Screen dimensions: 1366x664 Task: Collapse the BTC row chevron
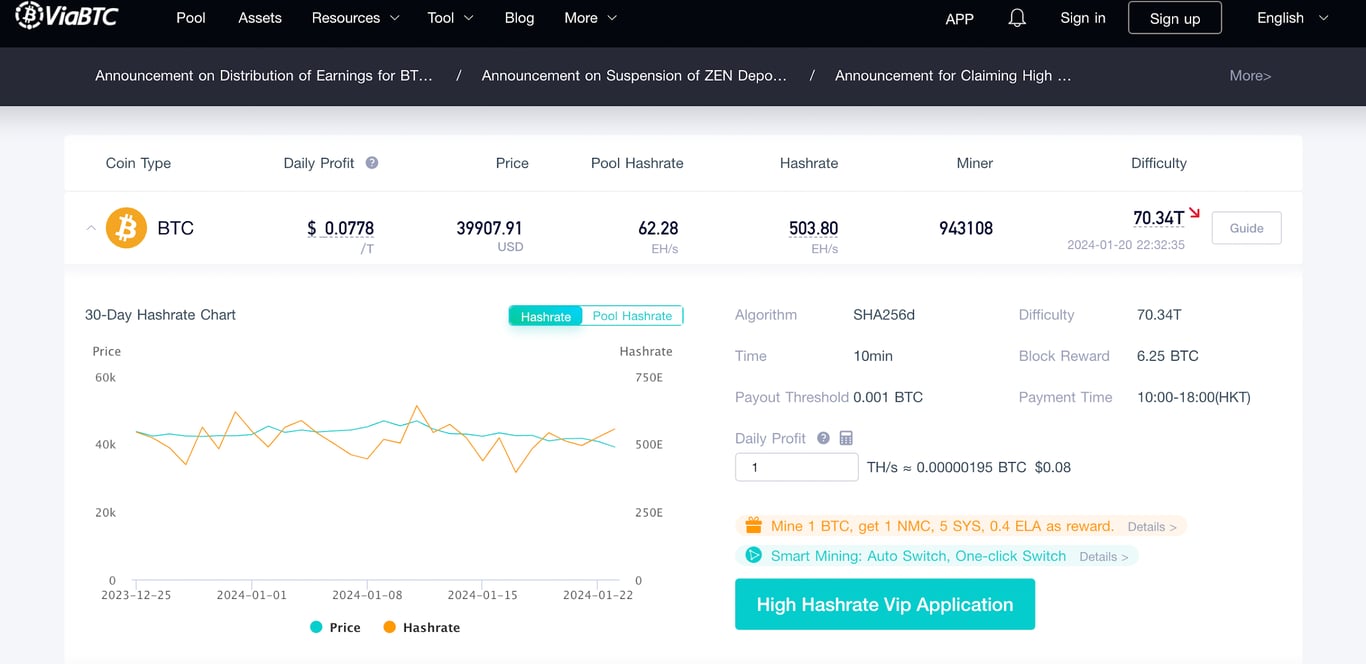(x=91, y=228)
